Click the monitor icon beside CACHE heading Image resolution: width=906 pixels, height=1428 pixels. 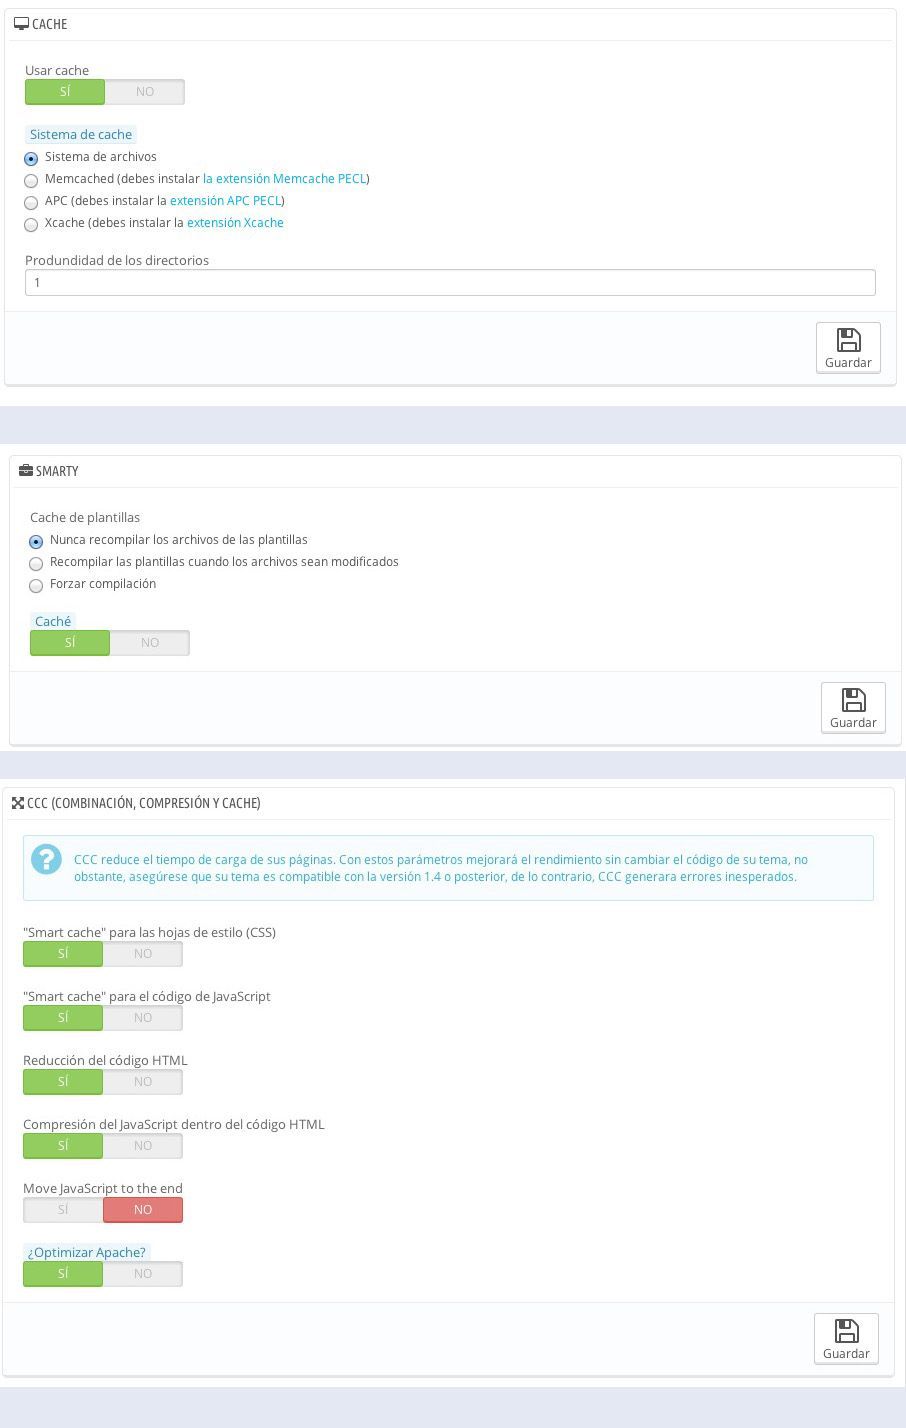click(21, 24)
